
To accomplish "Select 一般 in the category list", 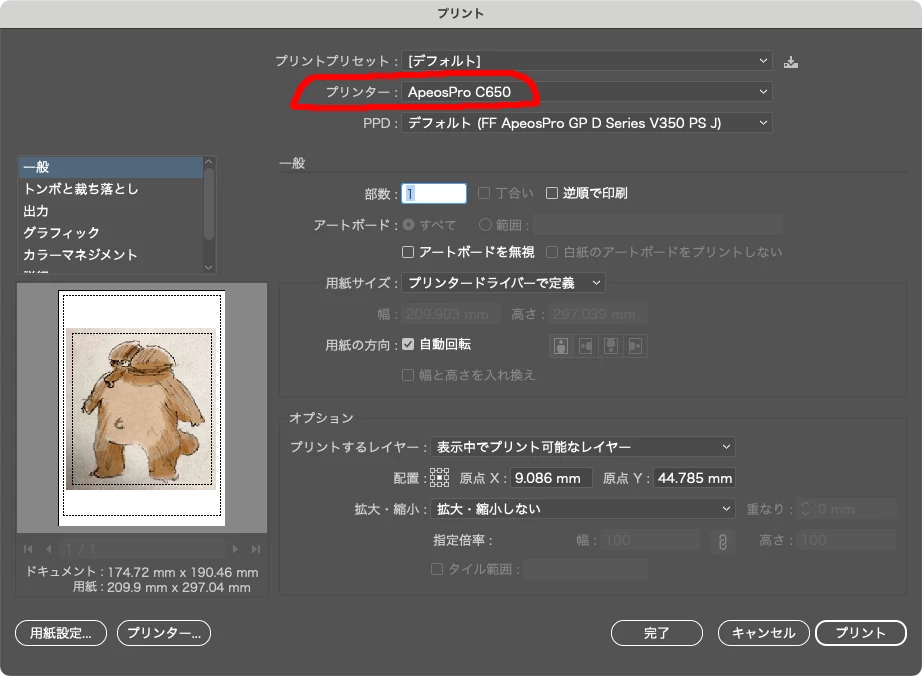I will [111, 167].
